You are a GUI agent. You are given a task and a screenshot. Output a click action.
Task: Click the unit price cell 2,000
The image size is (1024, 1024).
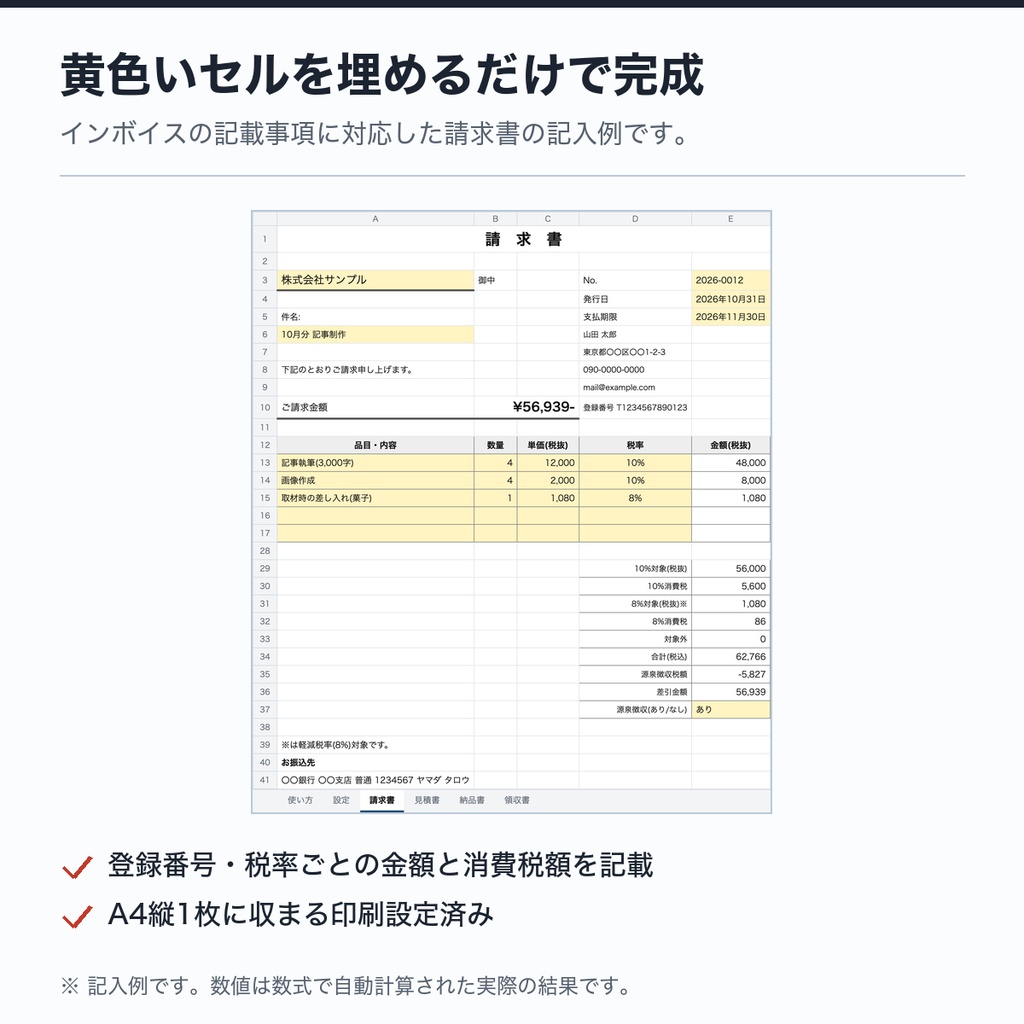coord(548,480)
